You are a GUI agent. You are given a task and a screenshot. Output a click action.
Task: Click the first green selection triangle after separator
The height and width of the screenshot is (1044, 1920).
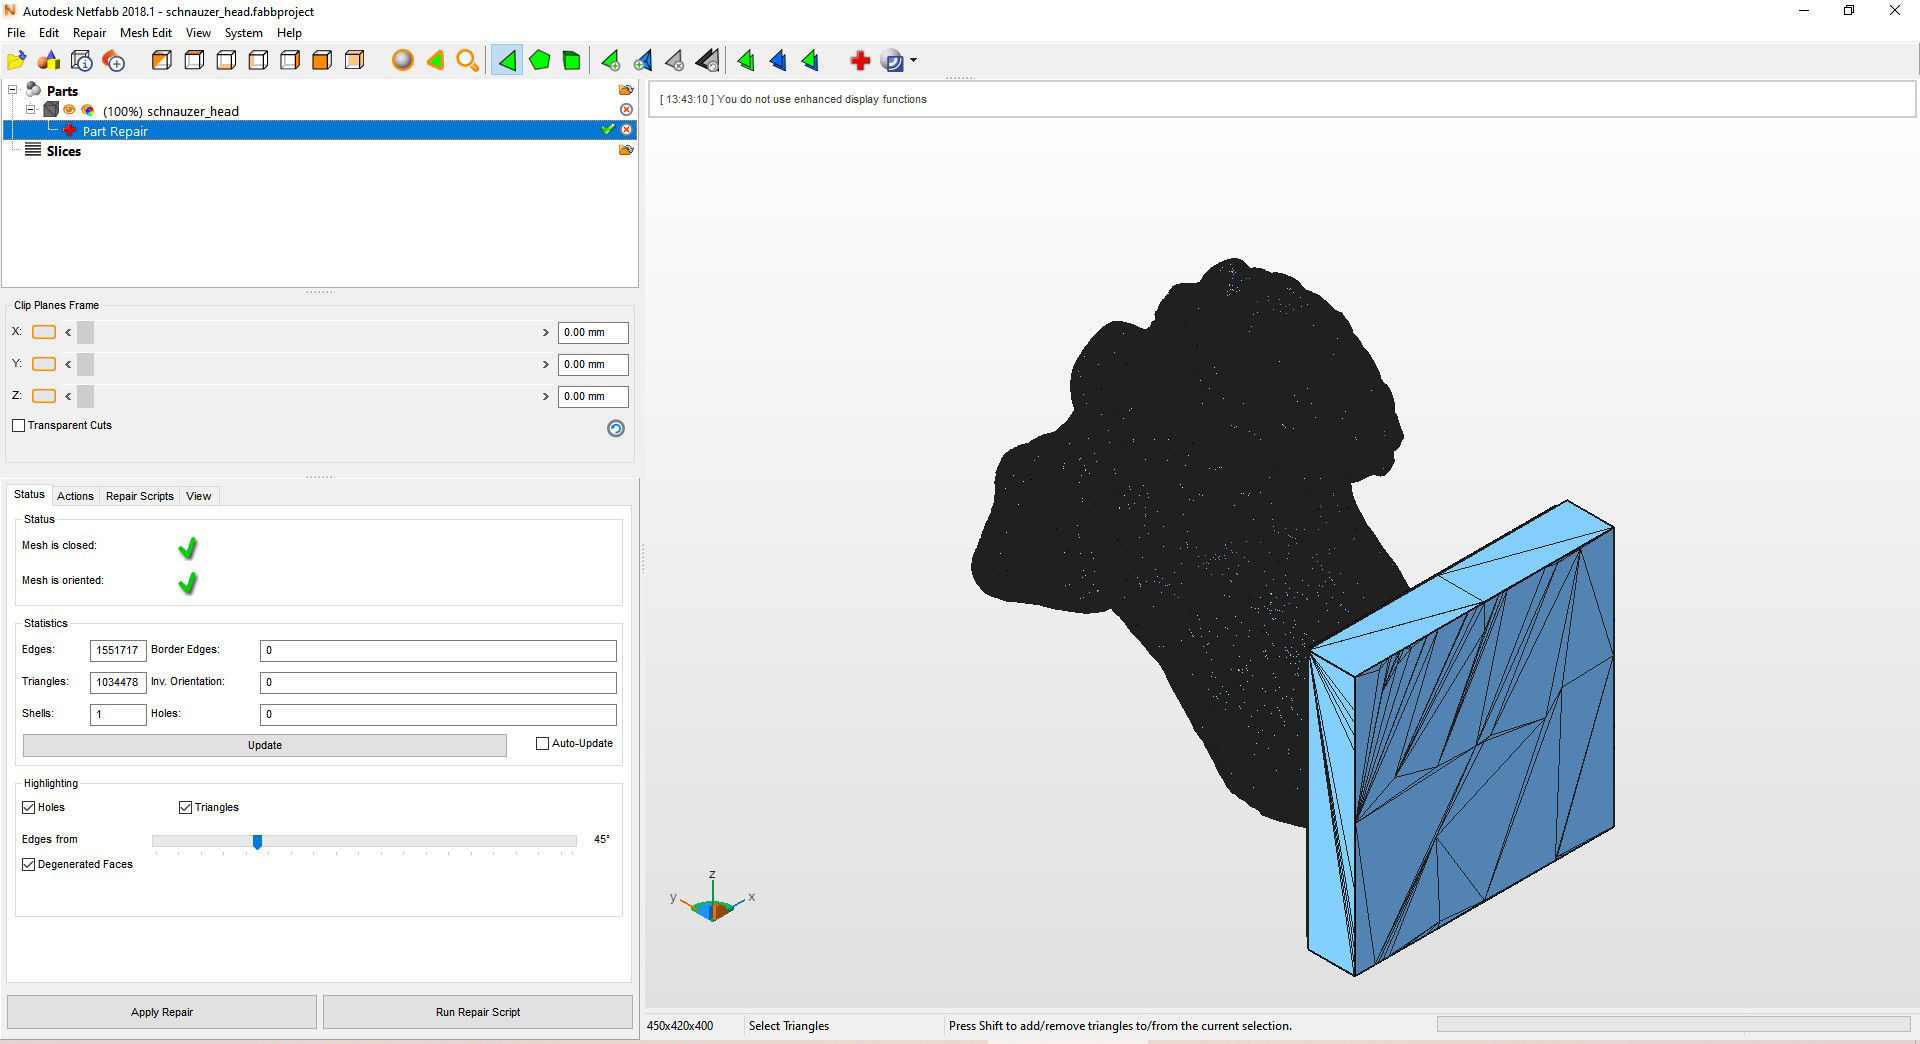click(746, 61)
